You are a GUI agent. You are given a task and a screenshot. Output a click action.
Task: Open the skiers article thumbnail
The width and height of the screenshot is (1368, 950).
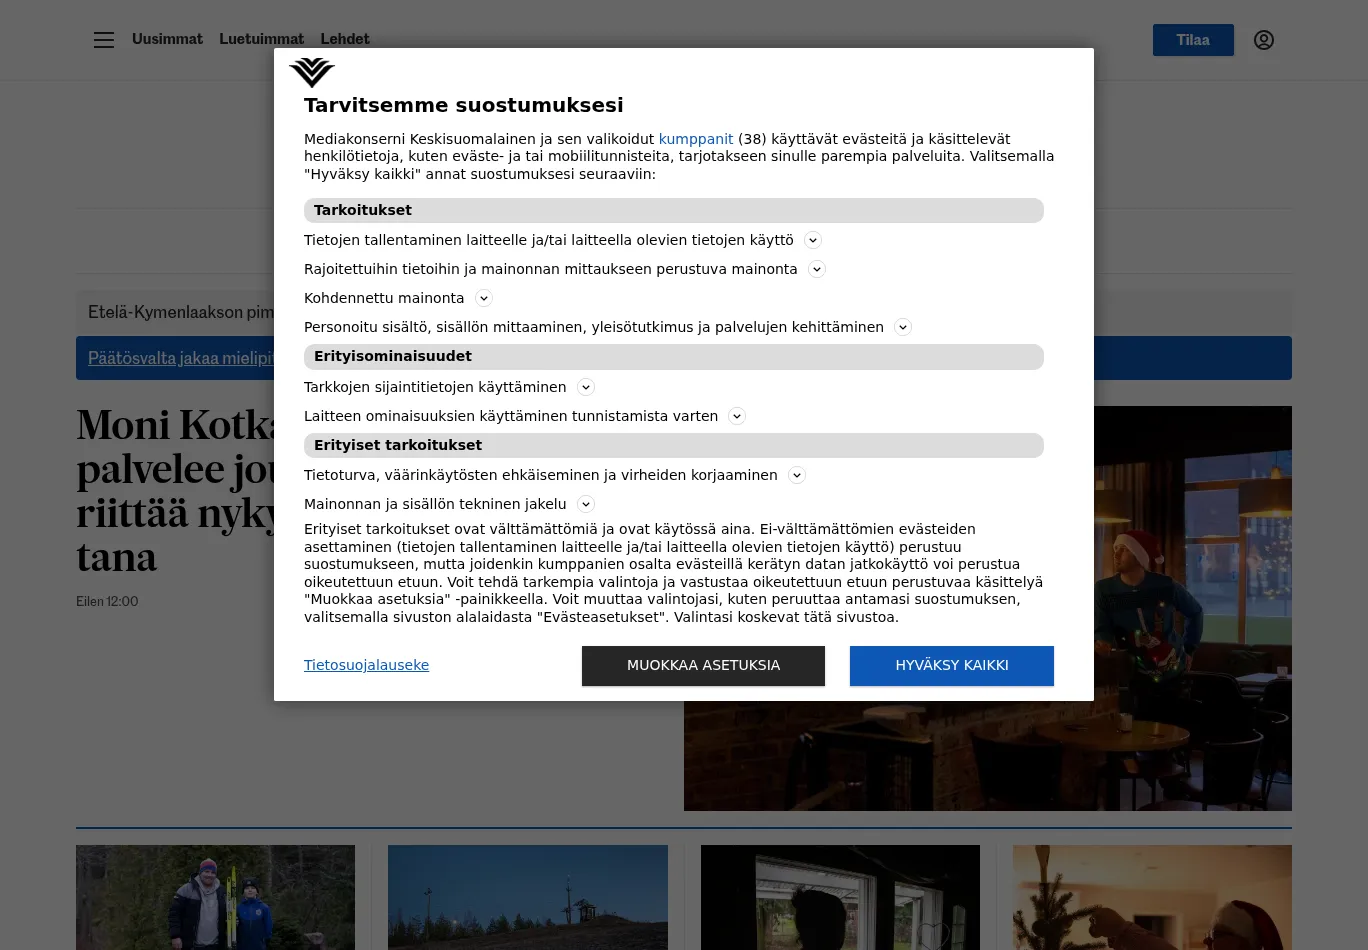[215, 897]
